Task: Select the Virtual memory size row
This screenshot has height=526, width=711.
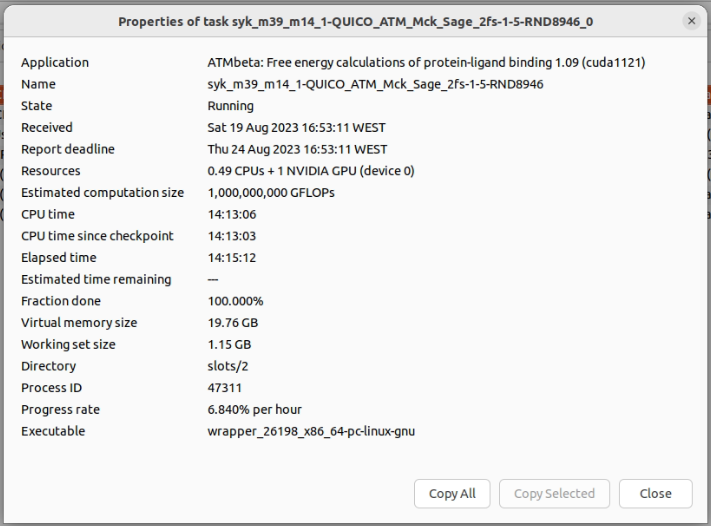Action: pos(79,323)
